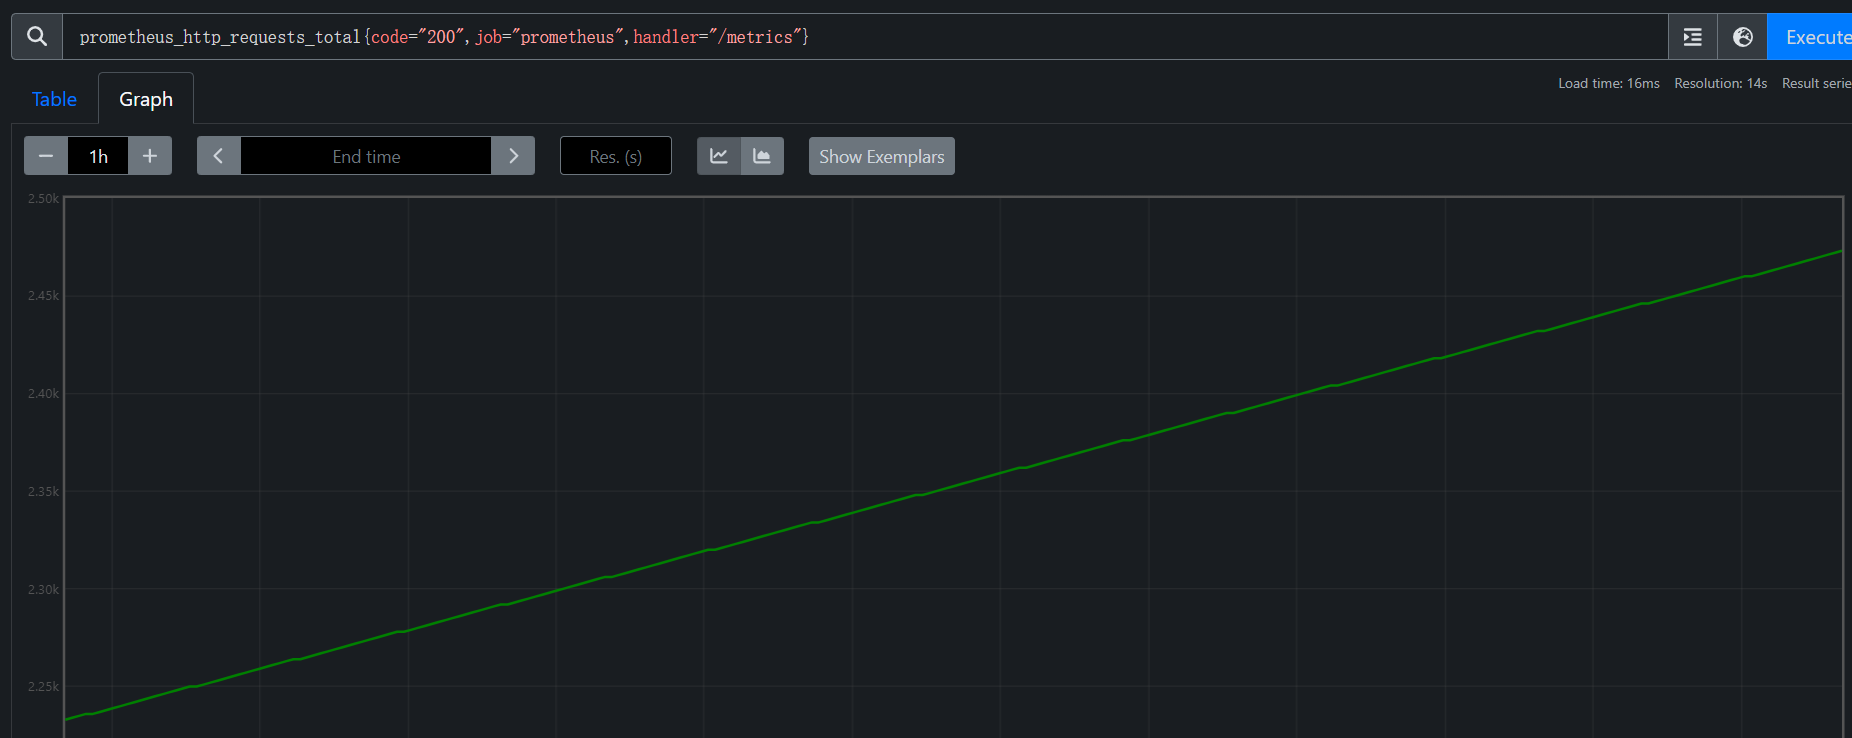
Task: Decrease the time range with minus button
Action: (46, 156)
